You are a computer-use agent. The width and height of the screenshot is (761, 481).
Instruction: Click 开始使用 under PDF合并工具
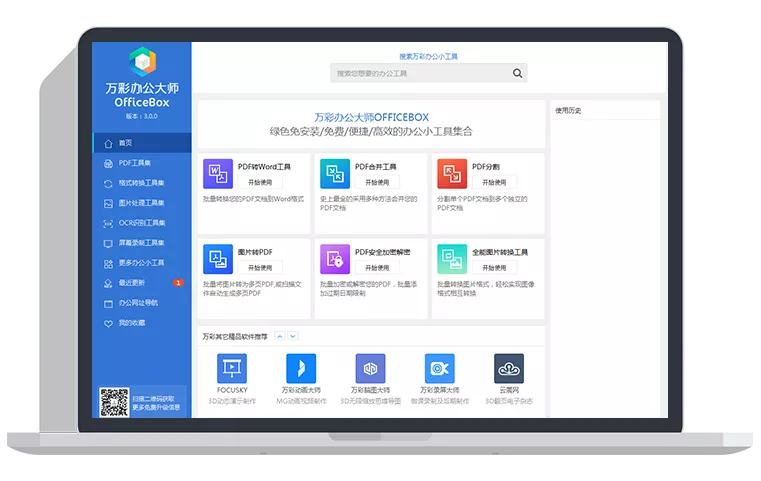(x=377, y=182)
